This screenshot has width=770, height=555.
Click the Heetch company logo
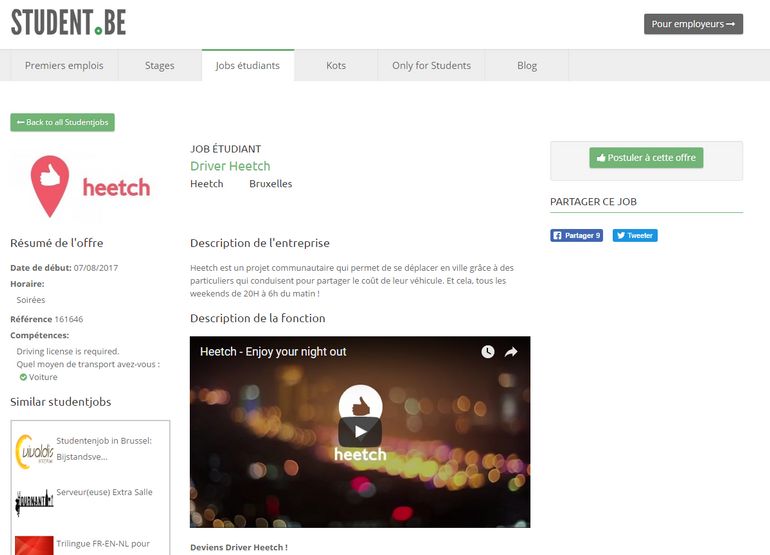[x=90, y=187]
